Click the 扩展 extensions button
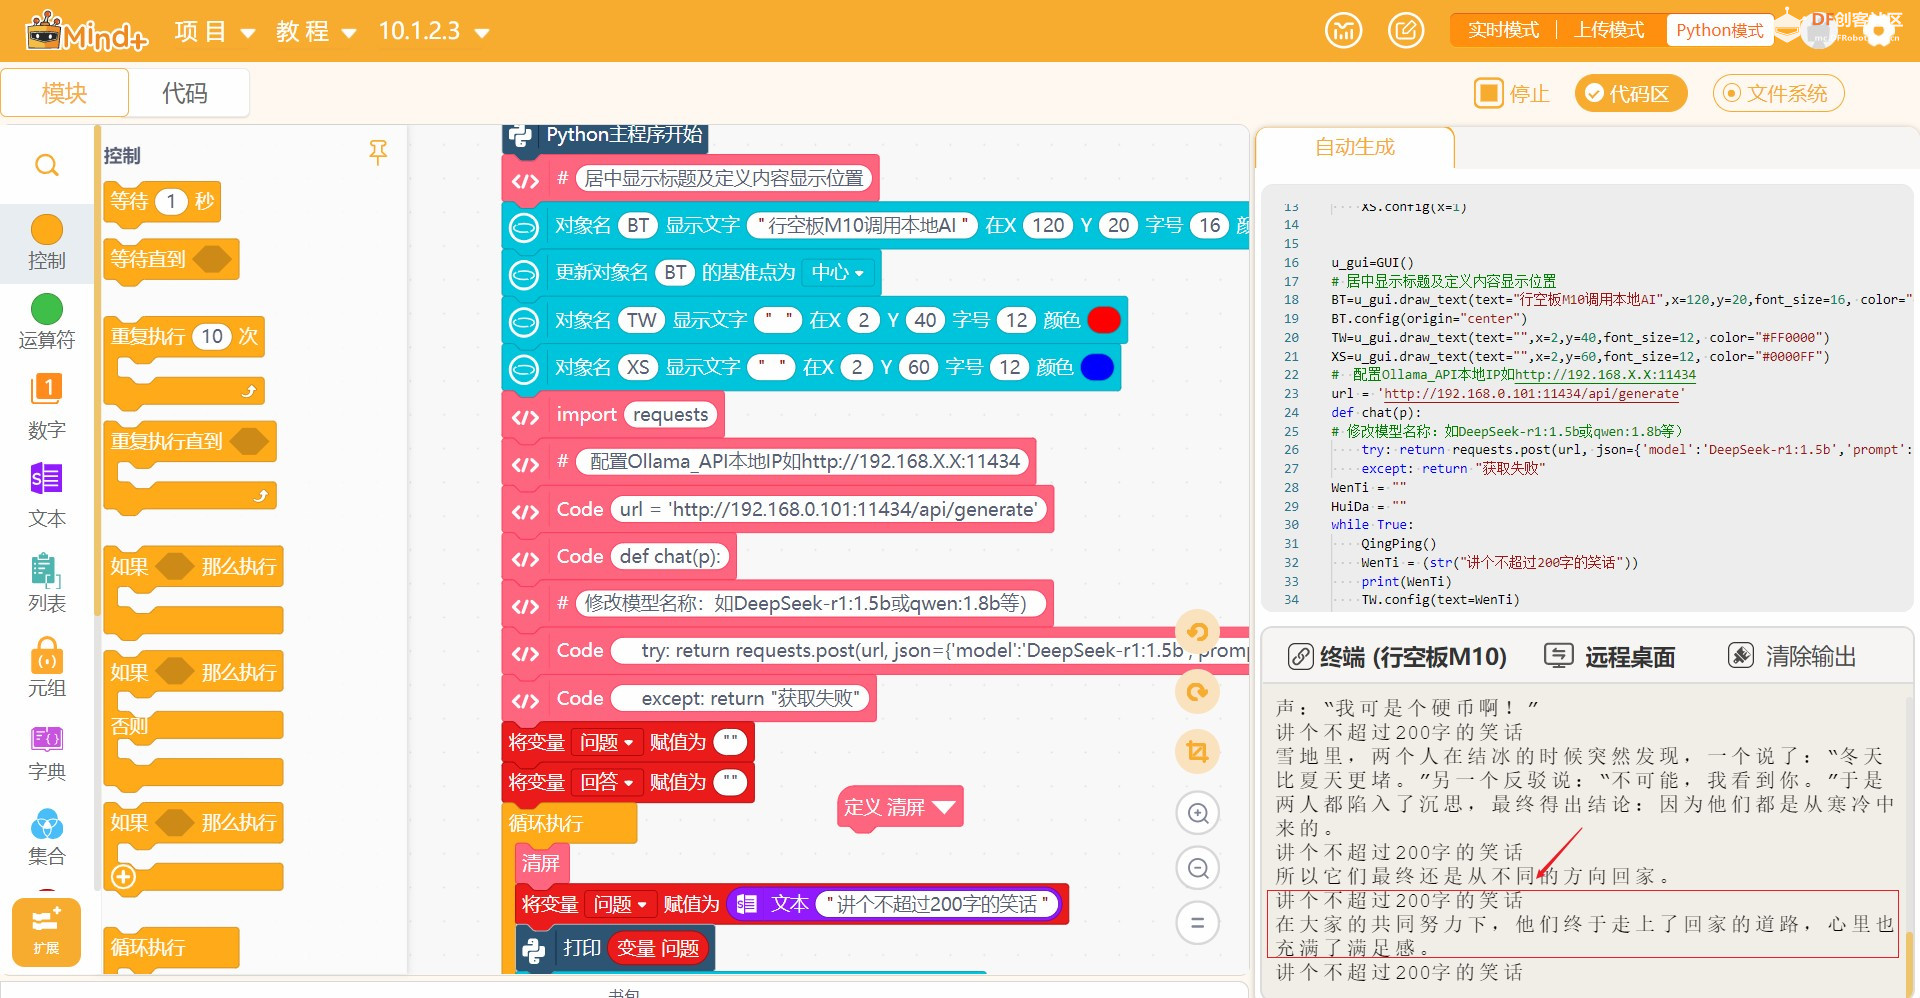Screen dimensions: 1920x998 (46, 931)
